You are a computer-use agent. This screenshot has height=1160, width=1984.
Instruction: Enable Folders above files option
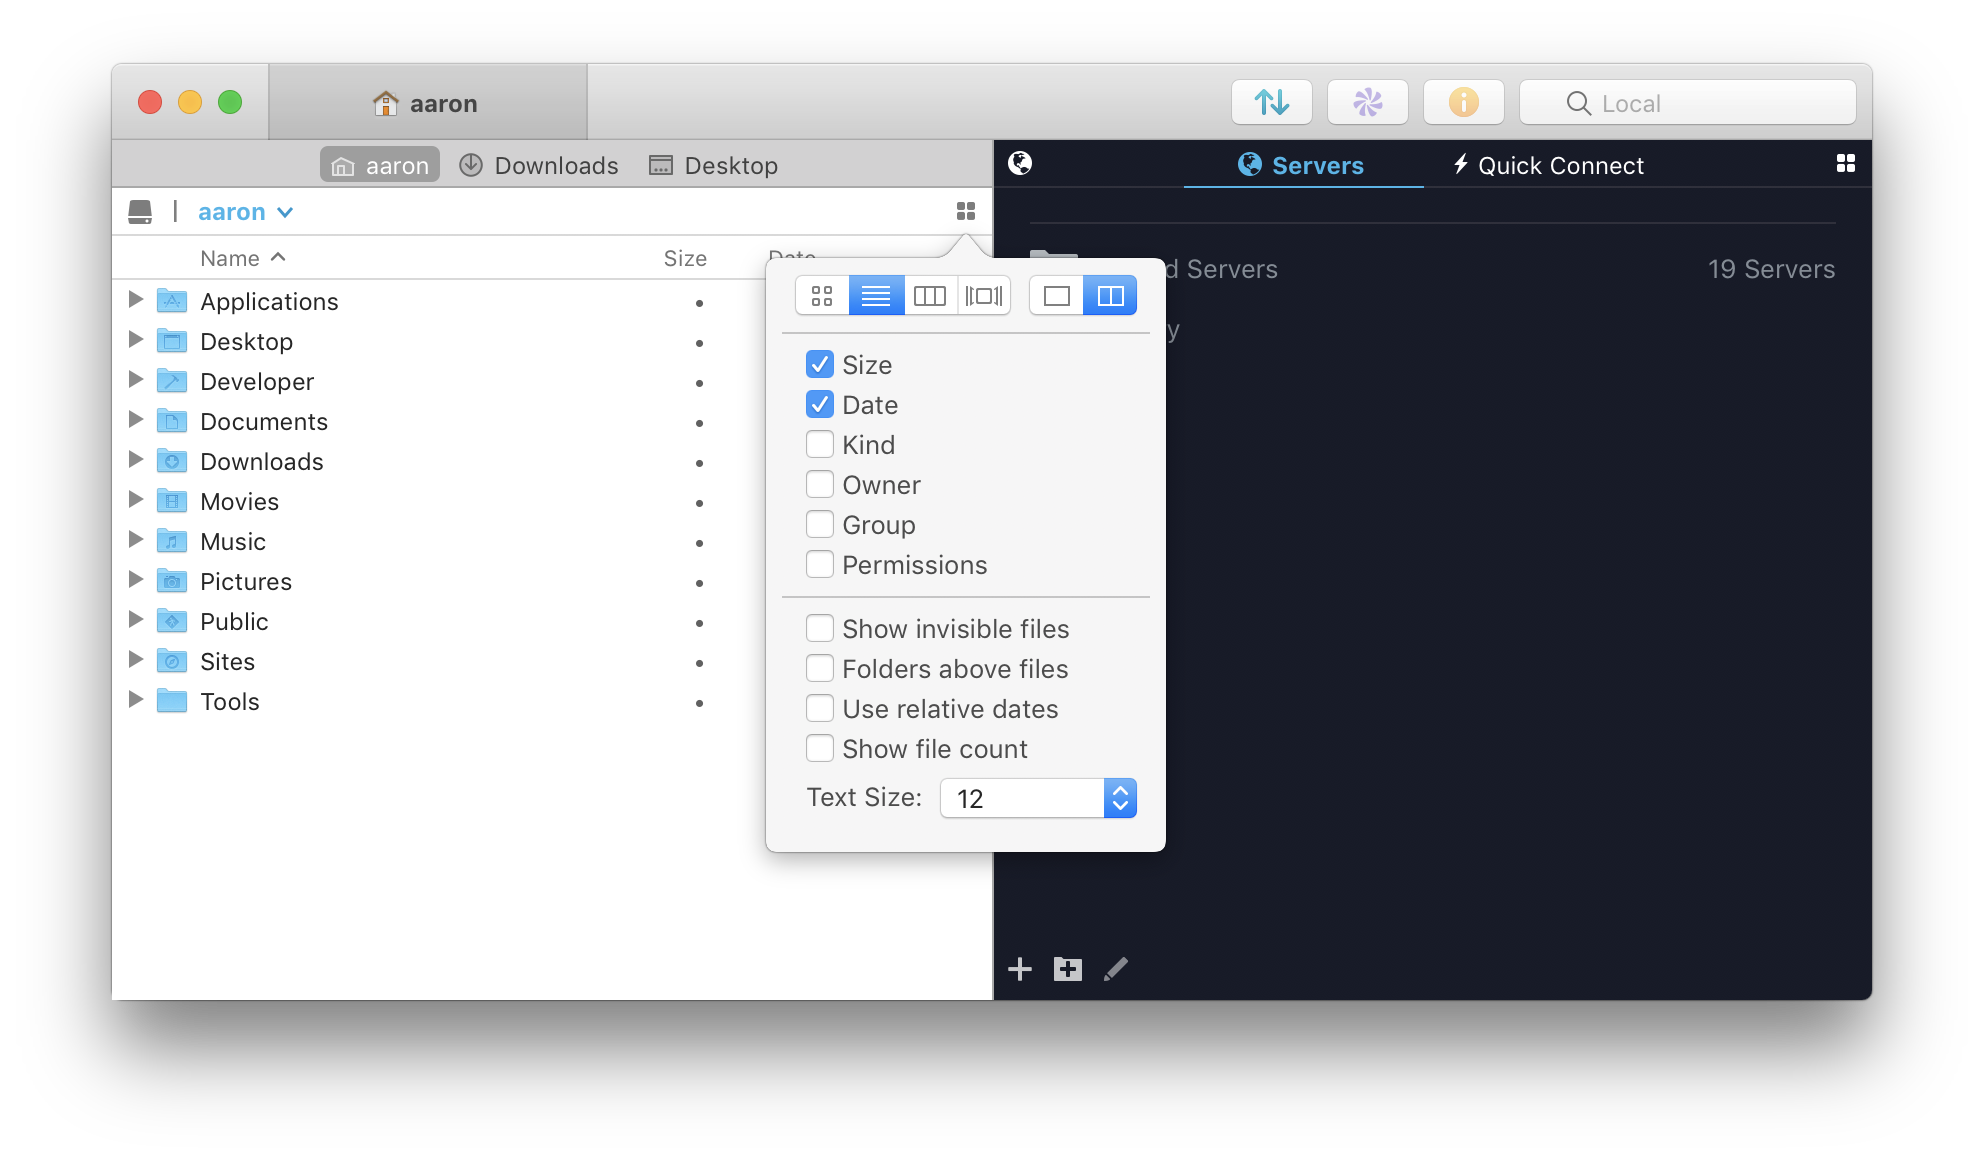click(x=819, y=668)
